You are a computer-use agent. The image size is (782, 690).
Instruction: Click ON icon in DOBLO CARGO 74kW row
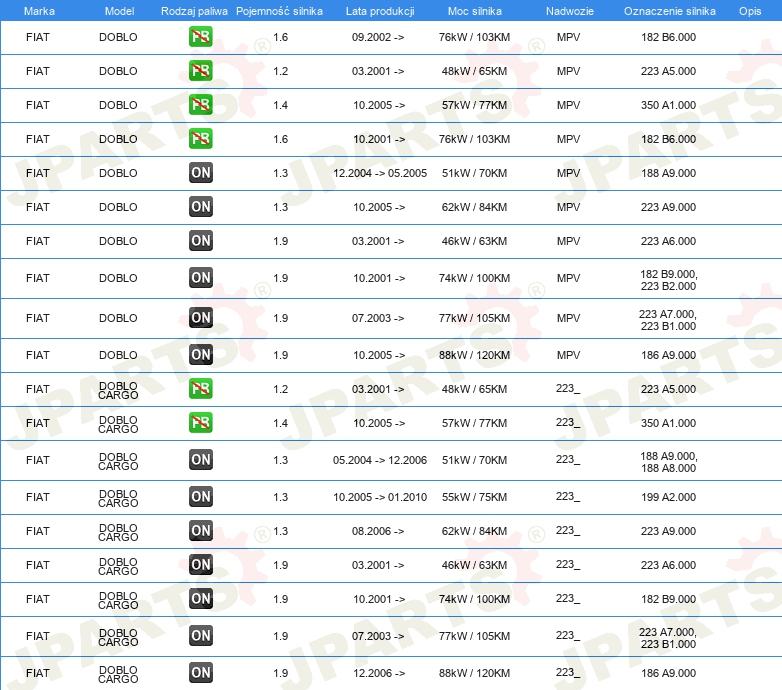pos(200,598)
